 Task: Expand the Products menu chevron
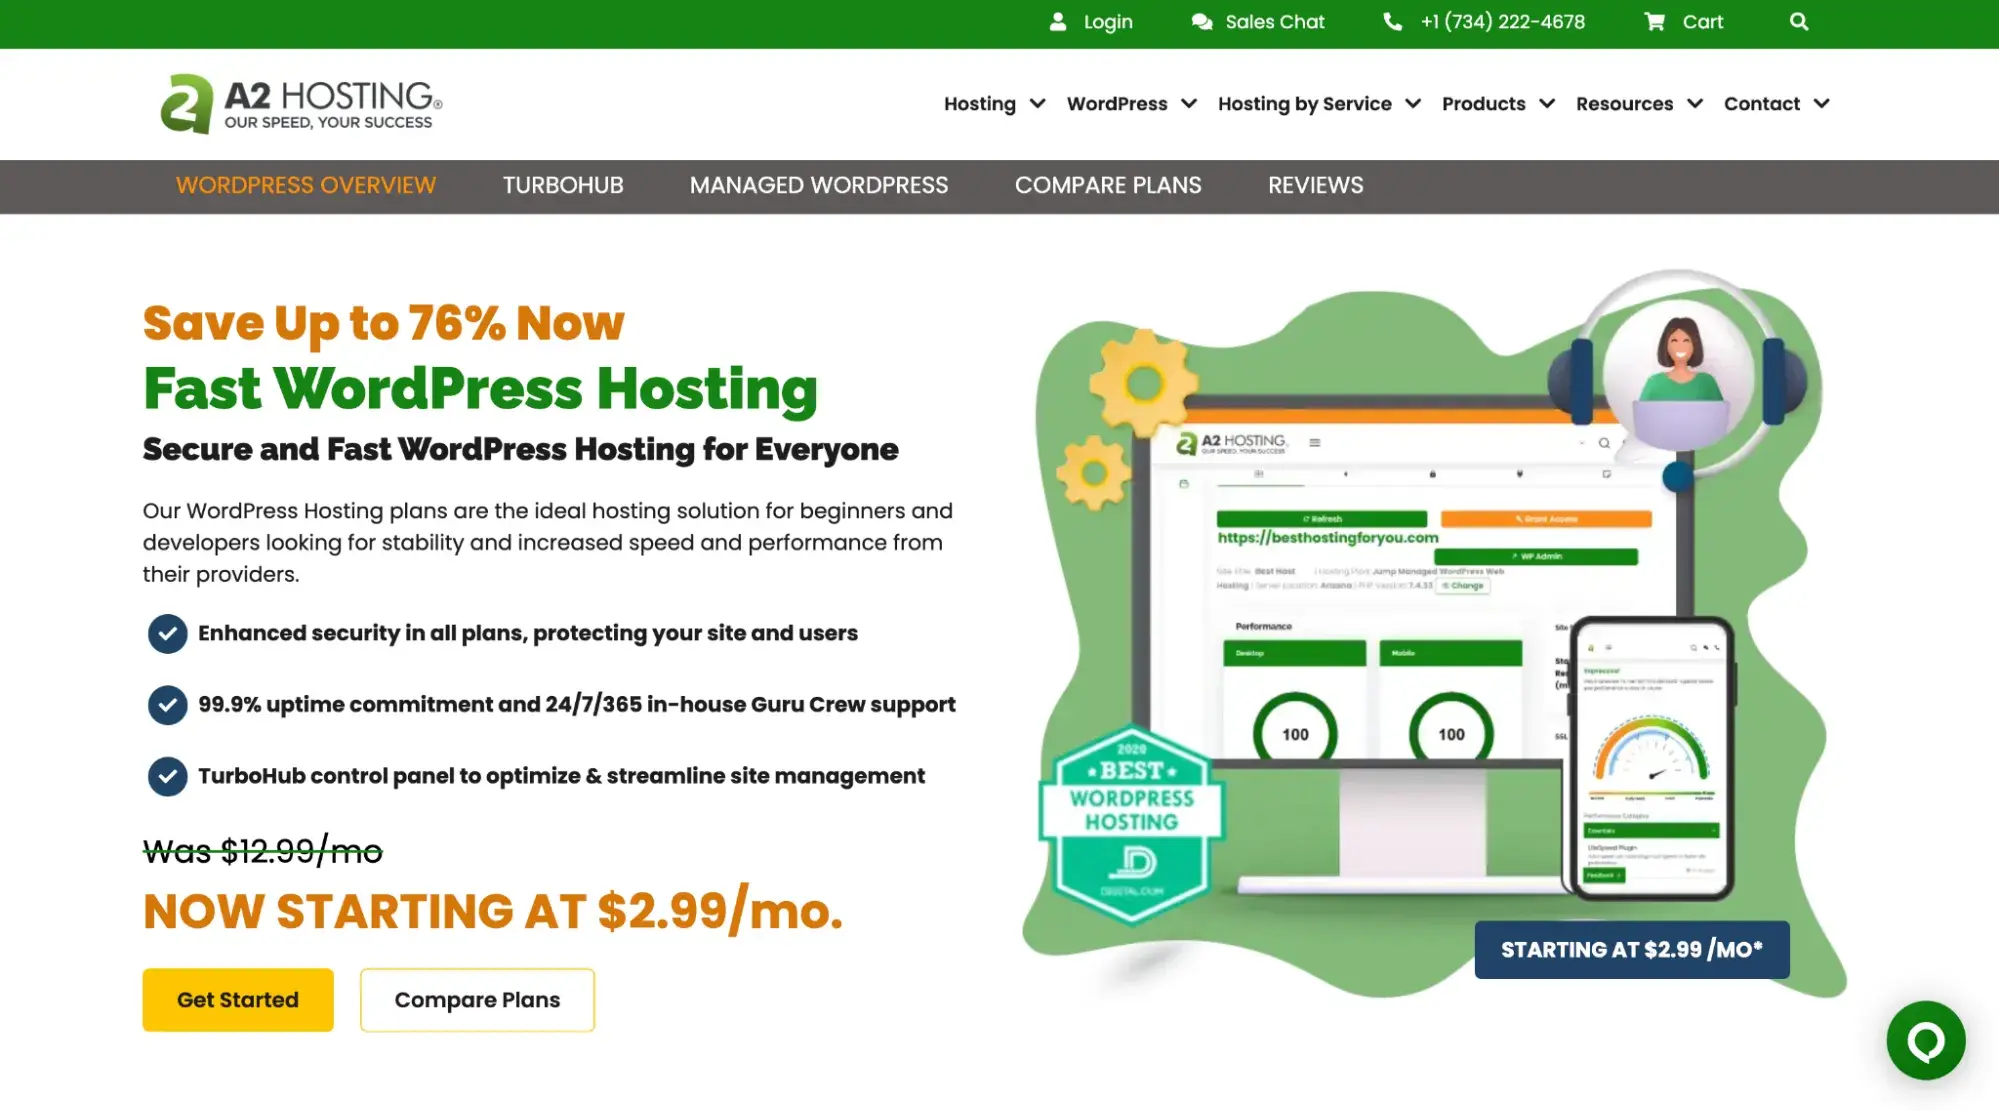(1547, 104)
